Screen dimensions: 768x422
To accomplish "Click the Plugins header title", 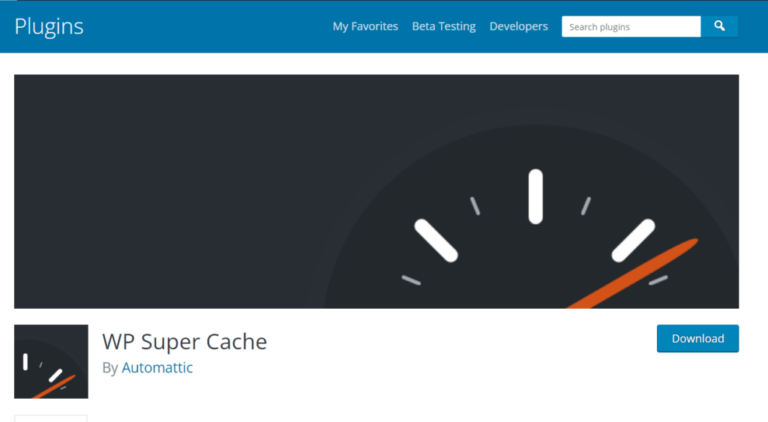I will [49, 26].
